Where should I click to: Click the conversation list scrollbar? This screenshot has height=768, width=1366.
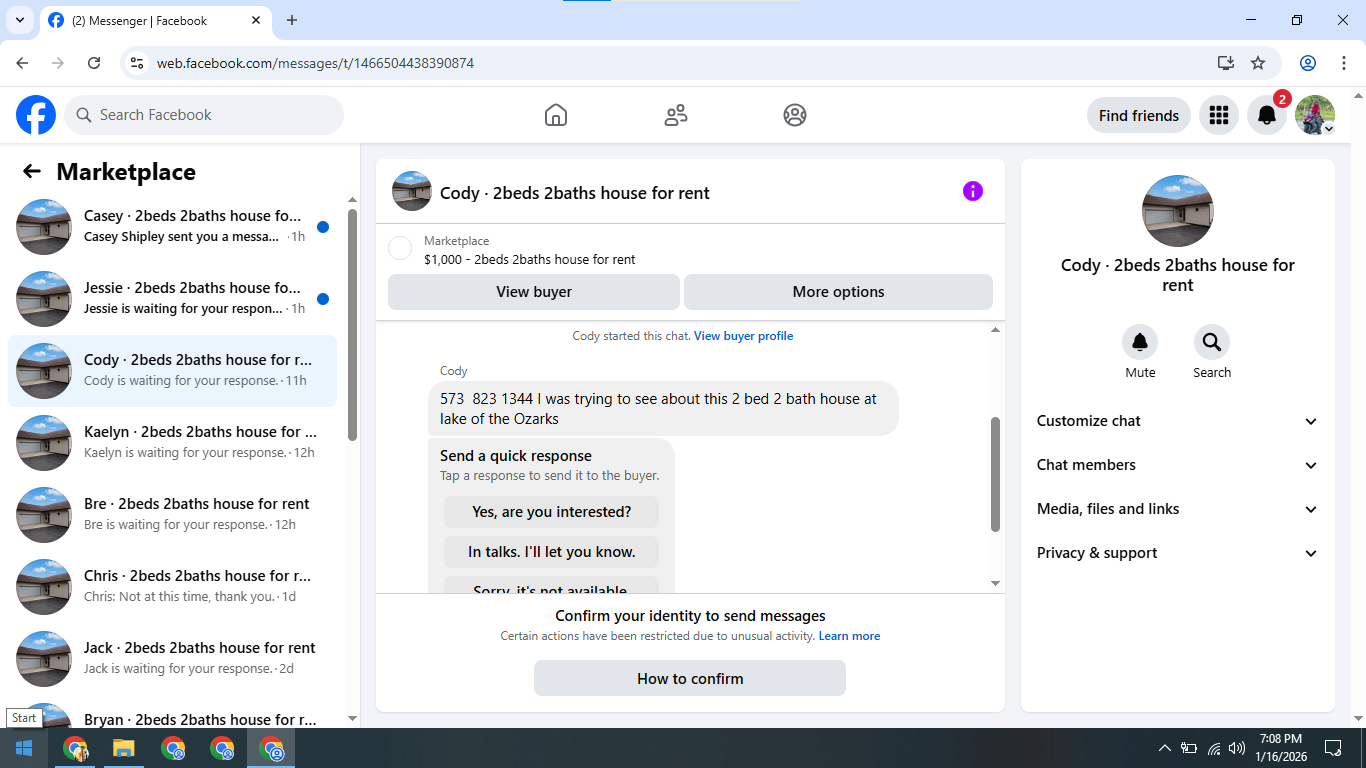[352, 325]
